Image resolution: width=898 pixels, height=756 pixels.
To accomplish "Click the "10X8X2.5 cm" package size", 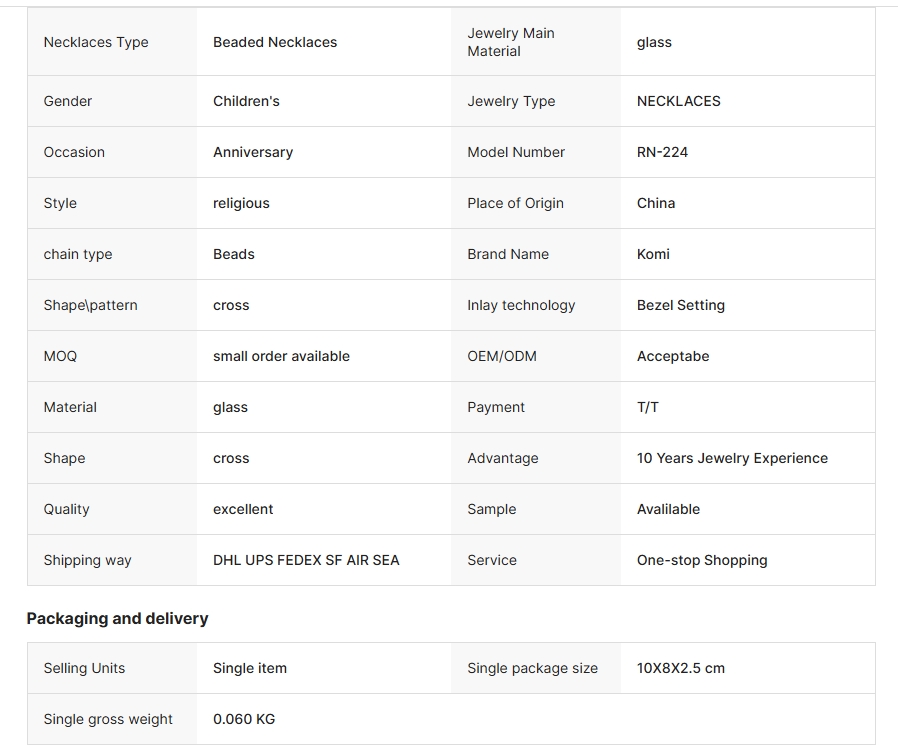I will pos(681,668).
